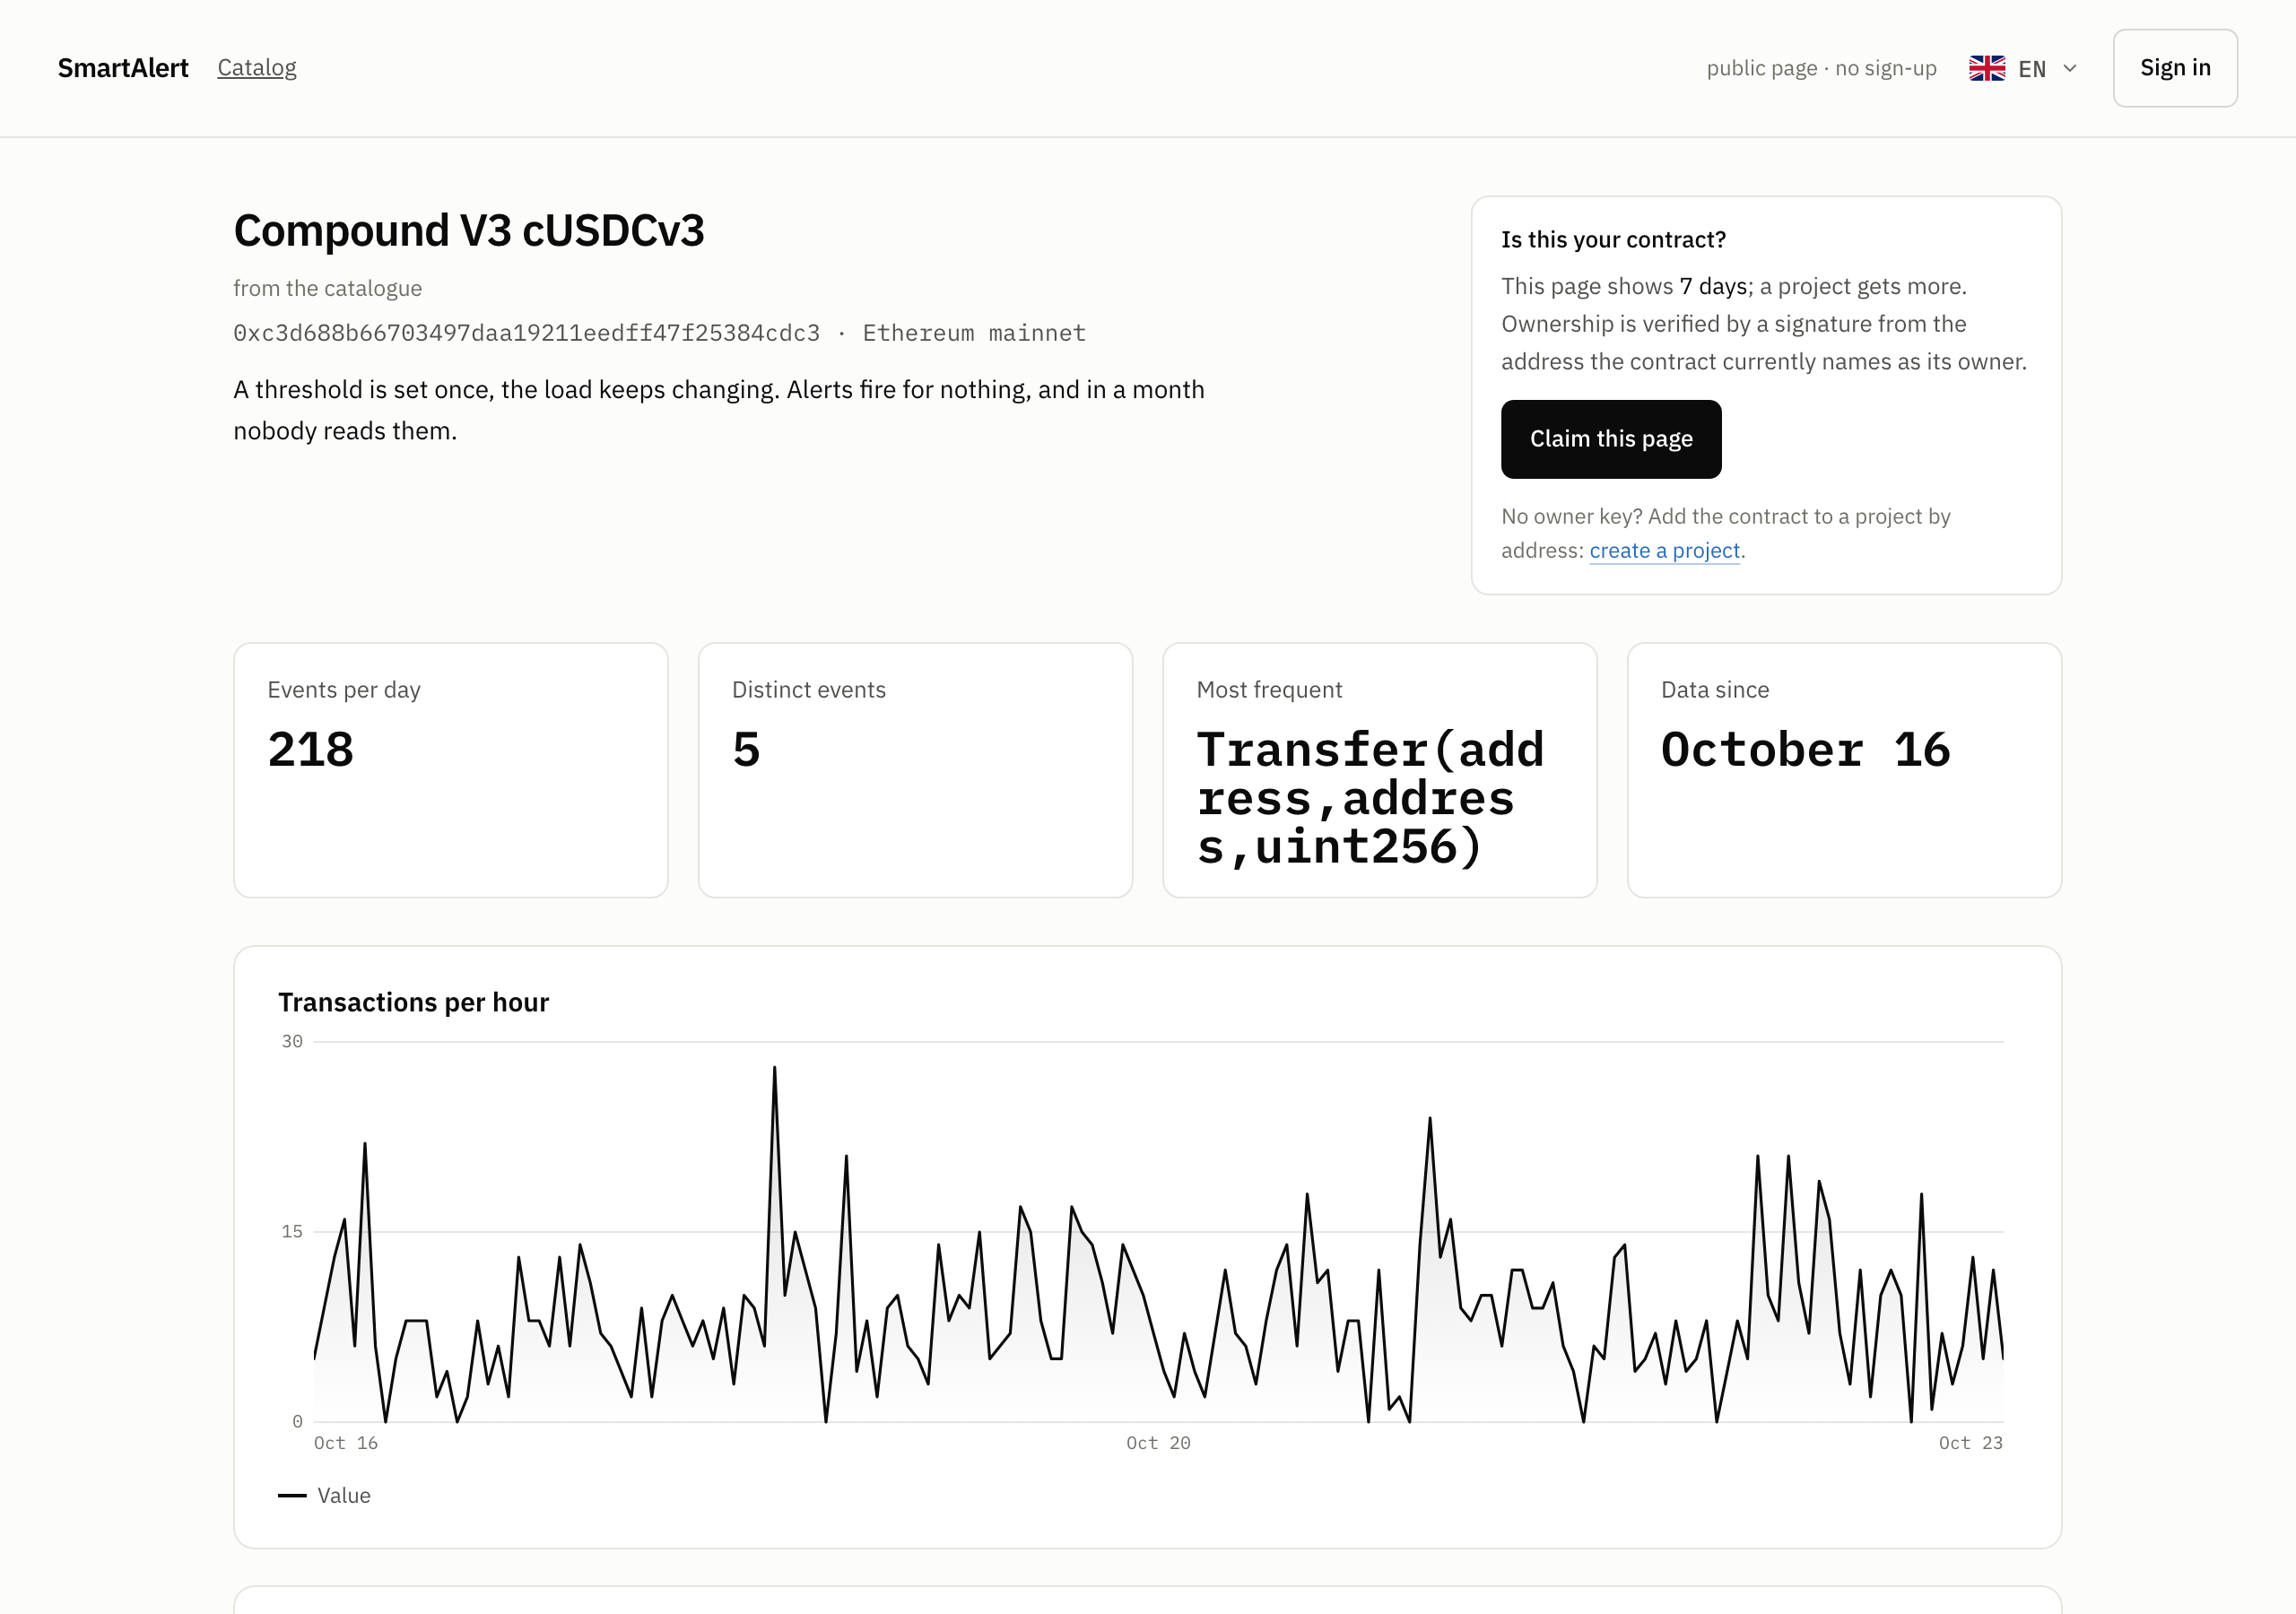This screenshot has width=2296, height=1614.
Task: Toggle the Value series legend item
Action: coord(324,1495)
